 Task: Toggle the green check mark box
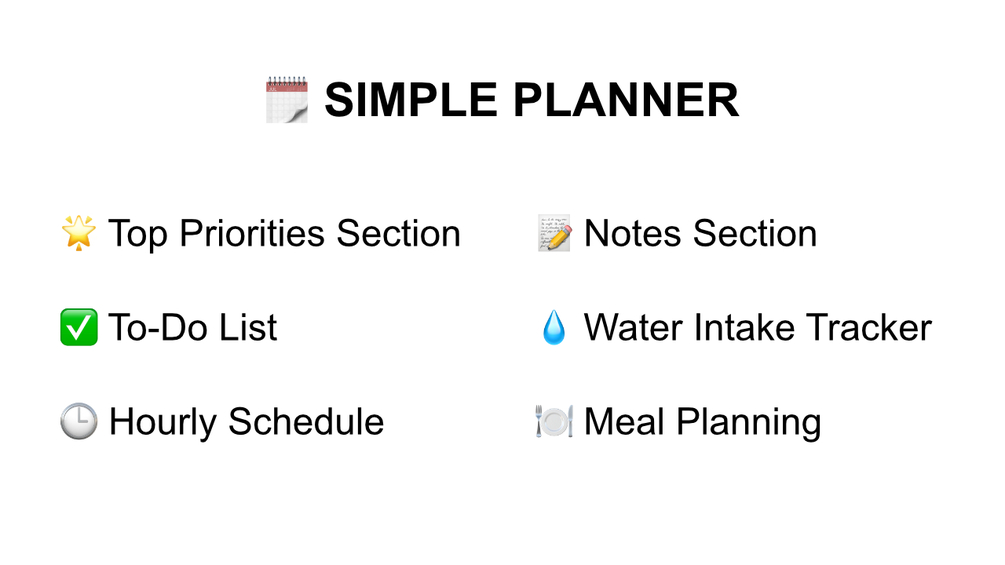[x=79, y=328]
